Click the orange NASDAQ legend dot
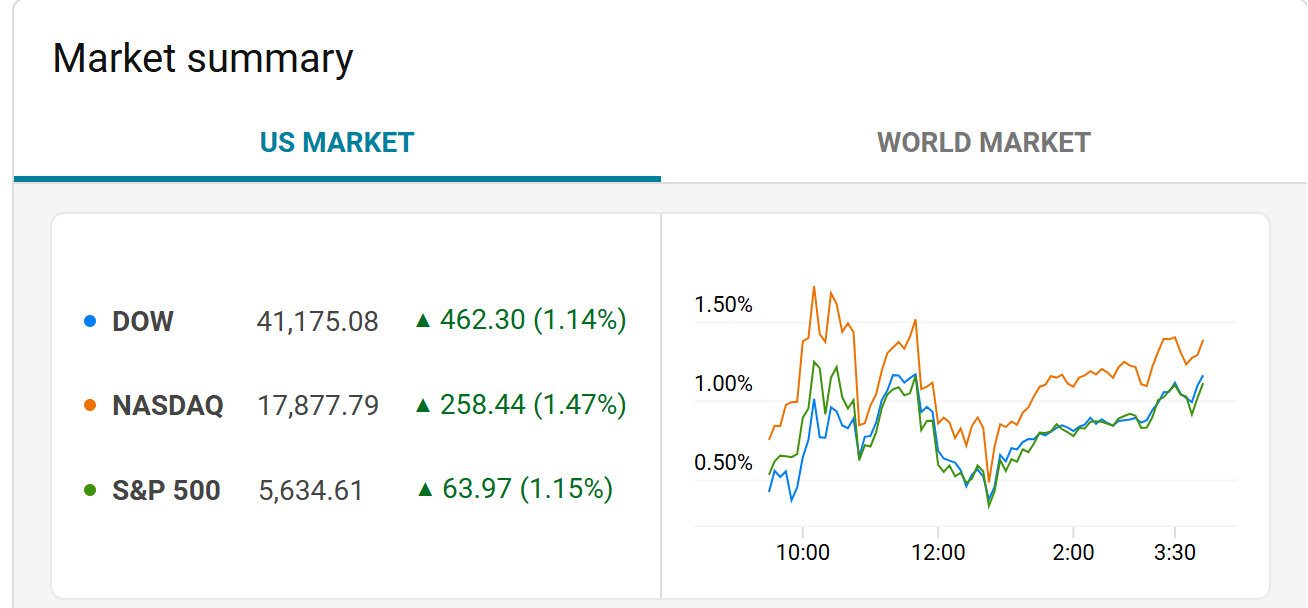Viewport: 1308px width, 608px height. coord(90,405)
